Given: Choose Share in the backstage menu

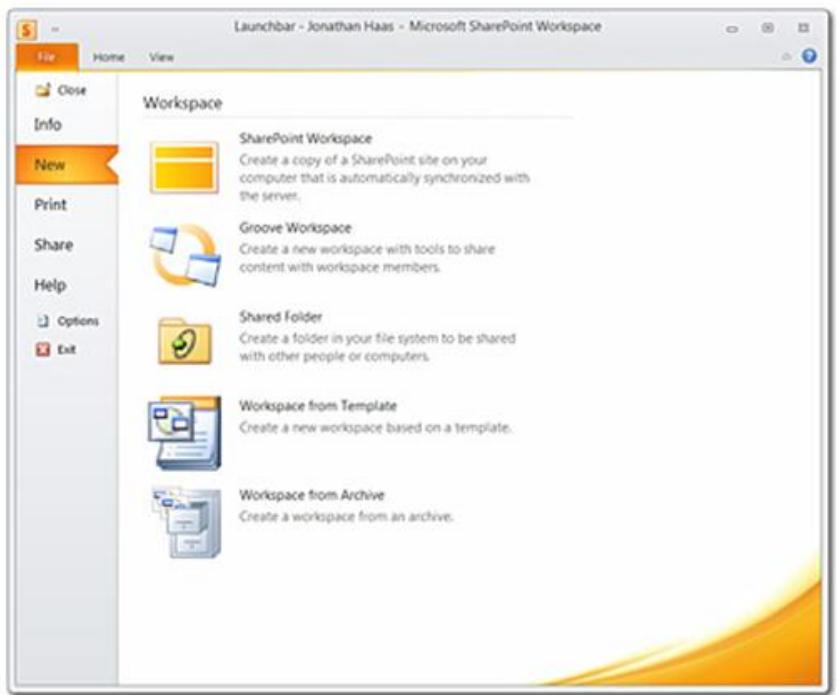Looking at the screenshot, I should [x=53, y=245].
